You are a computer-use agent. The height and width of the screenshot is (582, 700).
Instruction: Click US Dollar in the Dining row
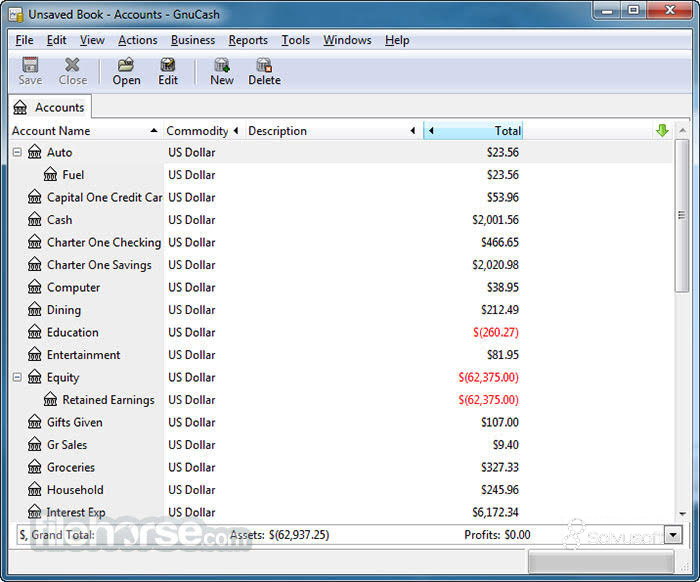[192, 310]
